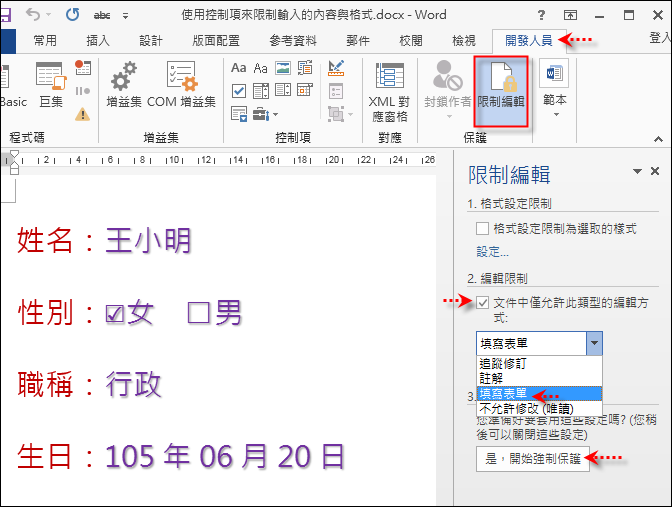Screen dimensions: 672x507
Task: Open the COM 增益集 button
Action: click(x=181, y=84)
